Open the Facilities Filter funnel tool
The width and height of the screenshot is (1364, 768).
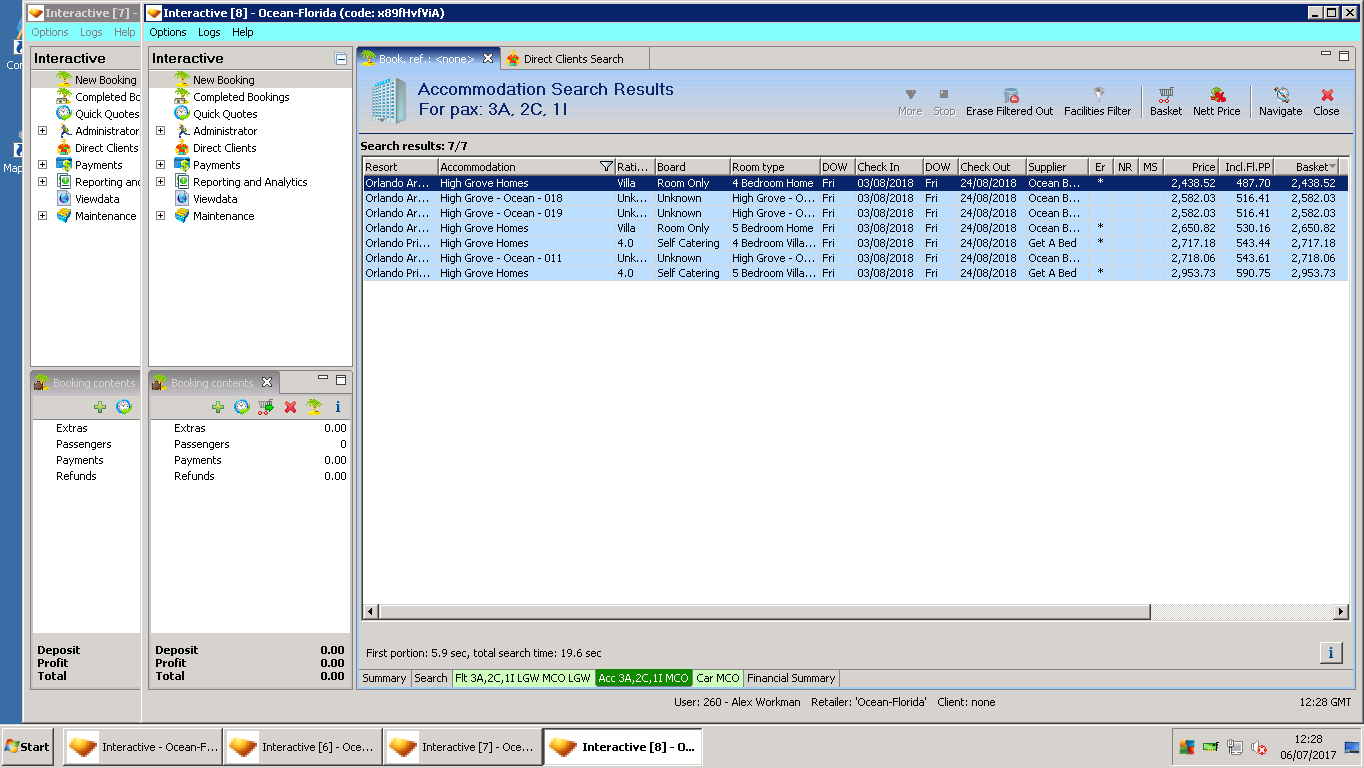(x=1098, y=94)
